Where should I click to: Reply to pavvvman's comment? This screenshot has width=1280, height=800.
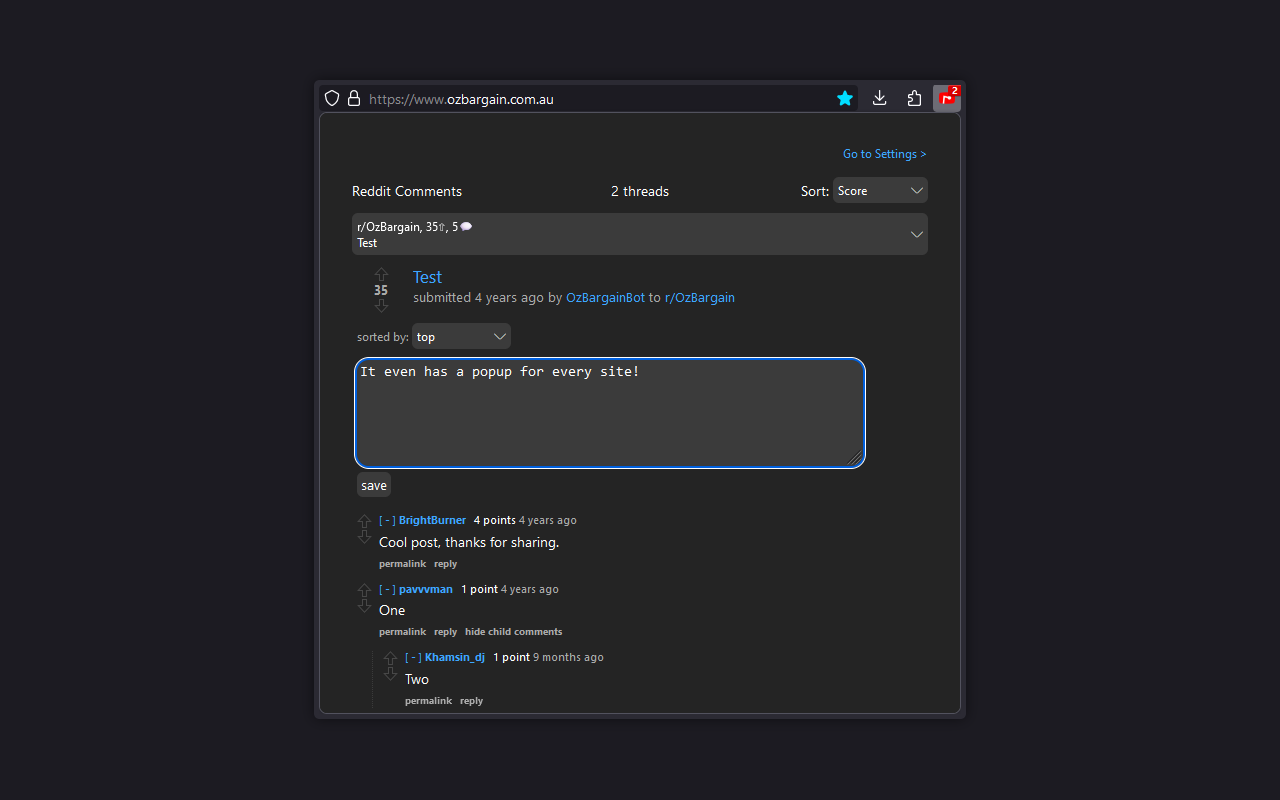(445, 632)
